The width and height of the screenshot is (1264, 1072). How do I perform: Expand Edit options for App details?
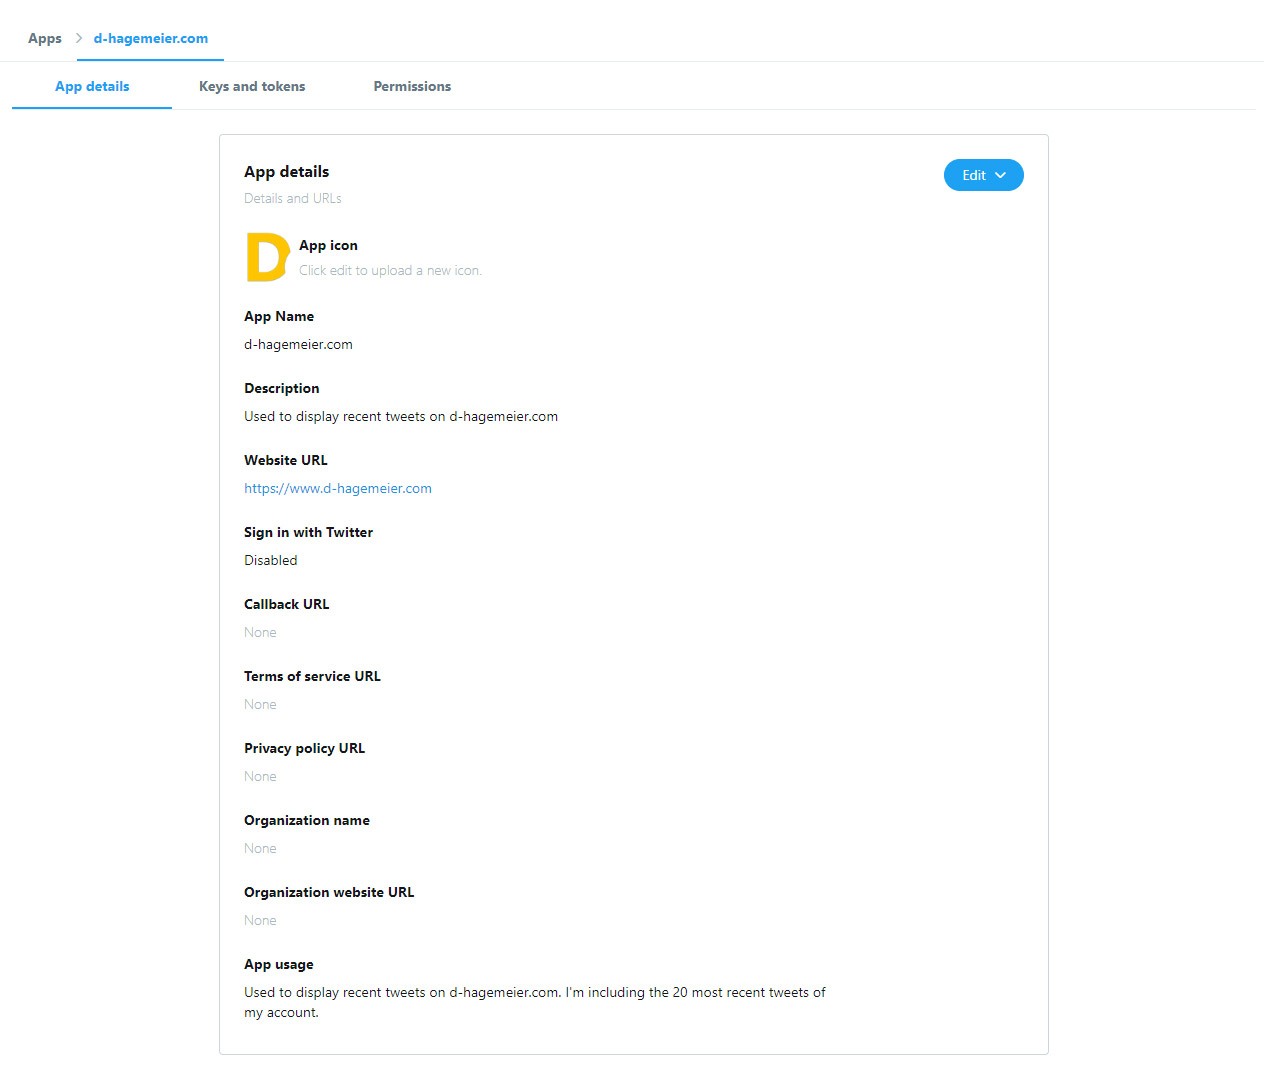tap(983, 175)
